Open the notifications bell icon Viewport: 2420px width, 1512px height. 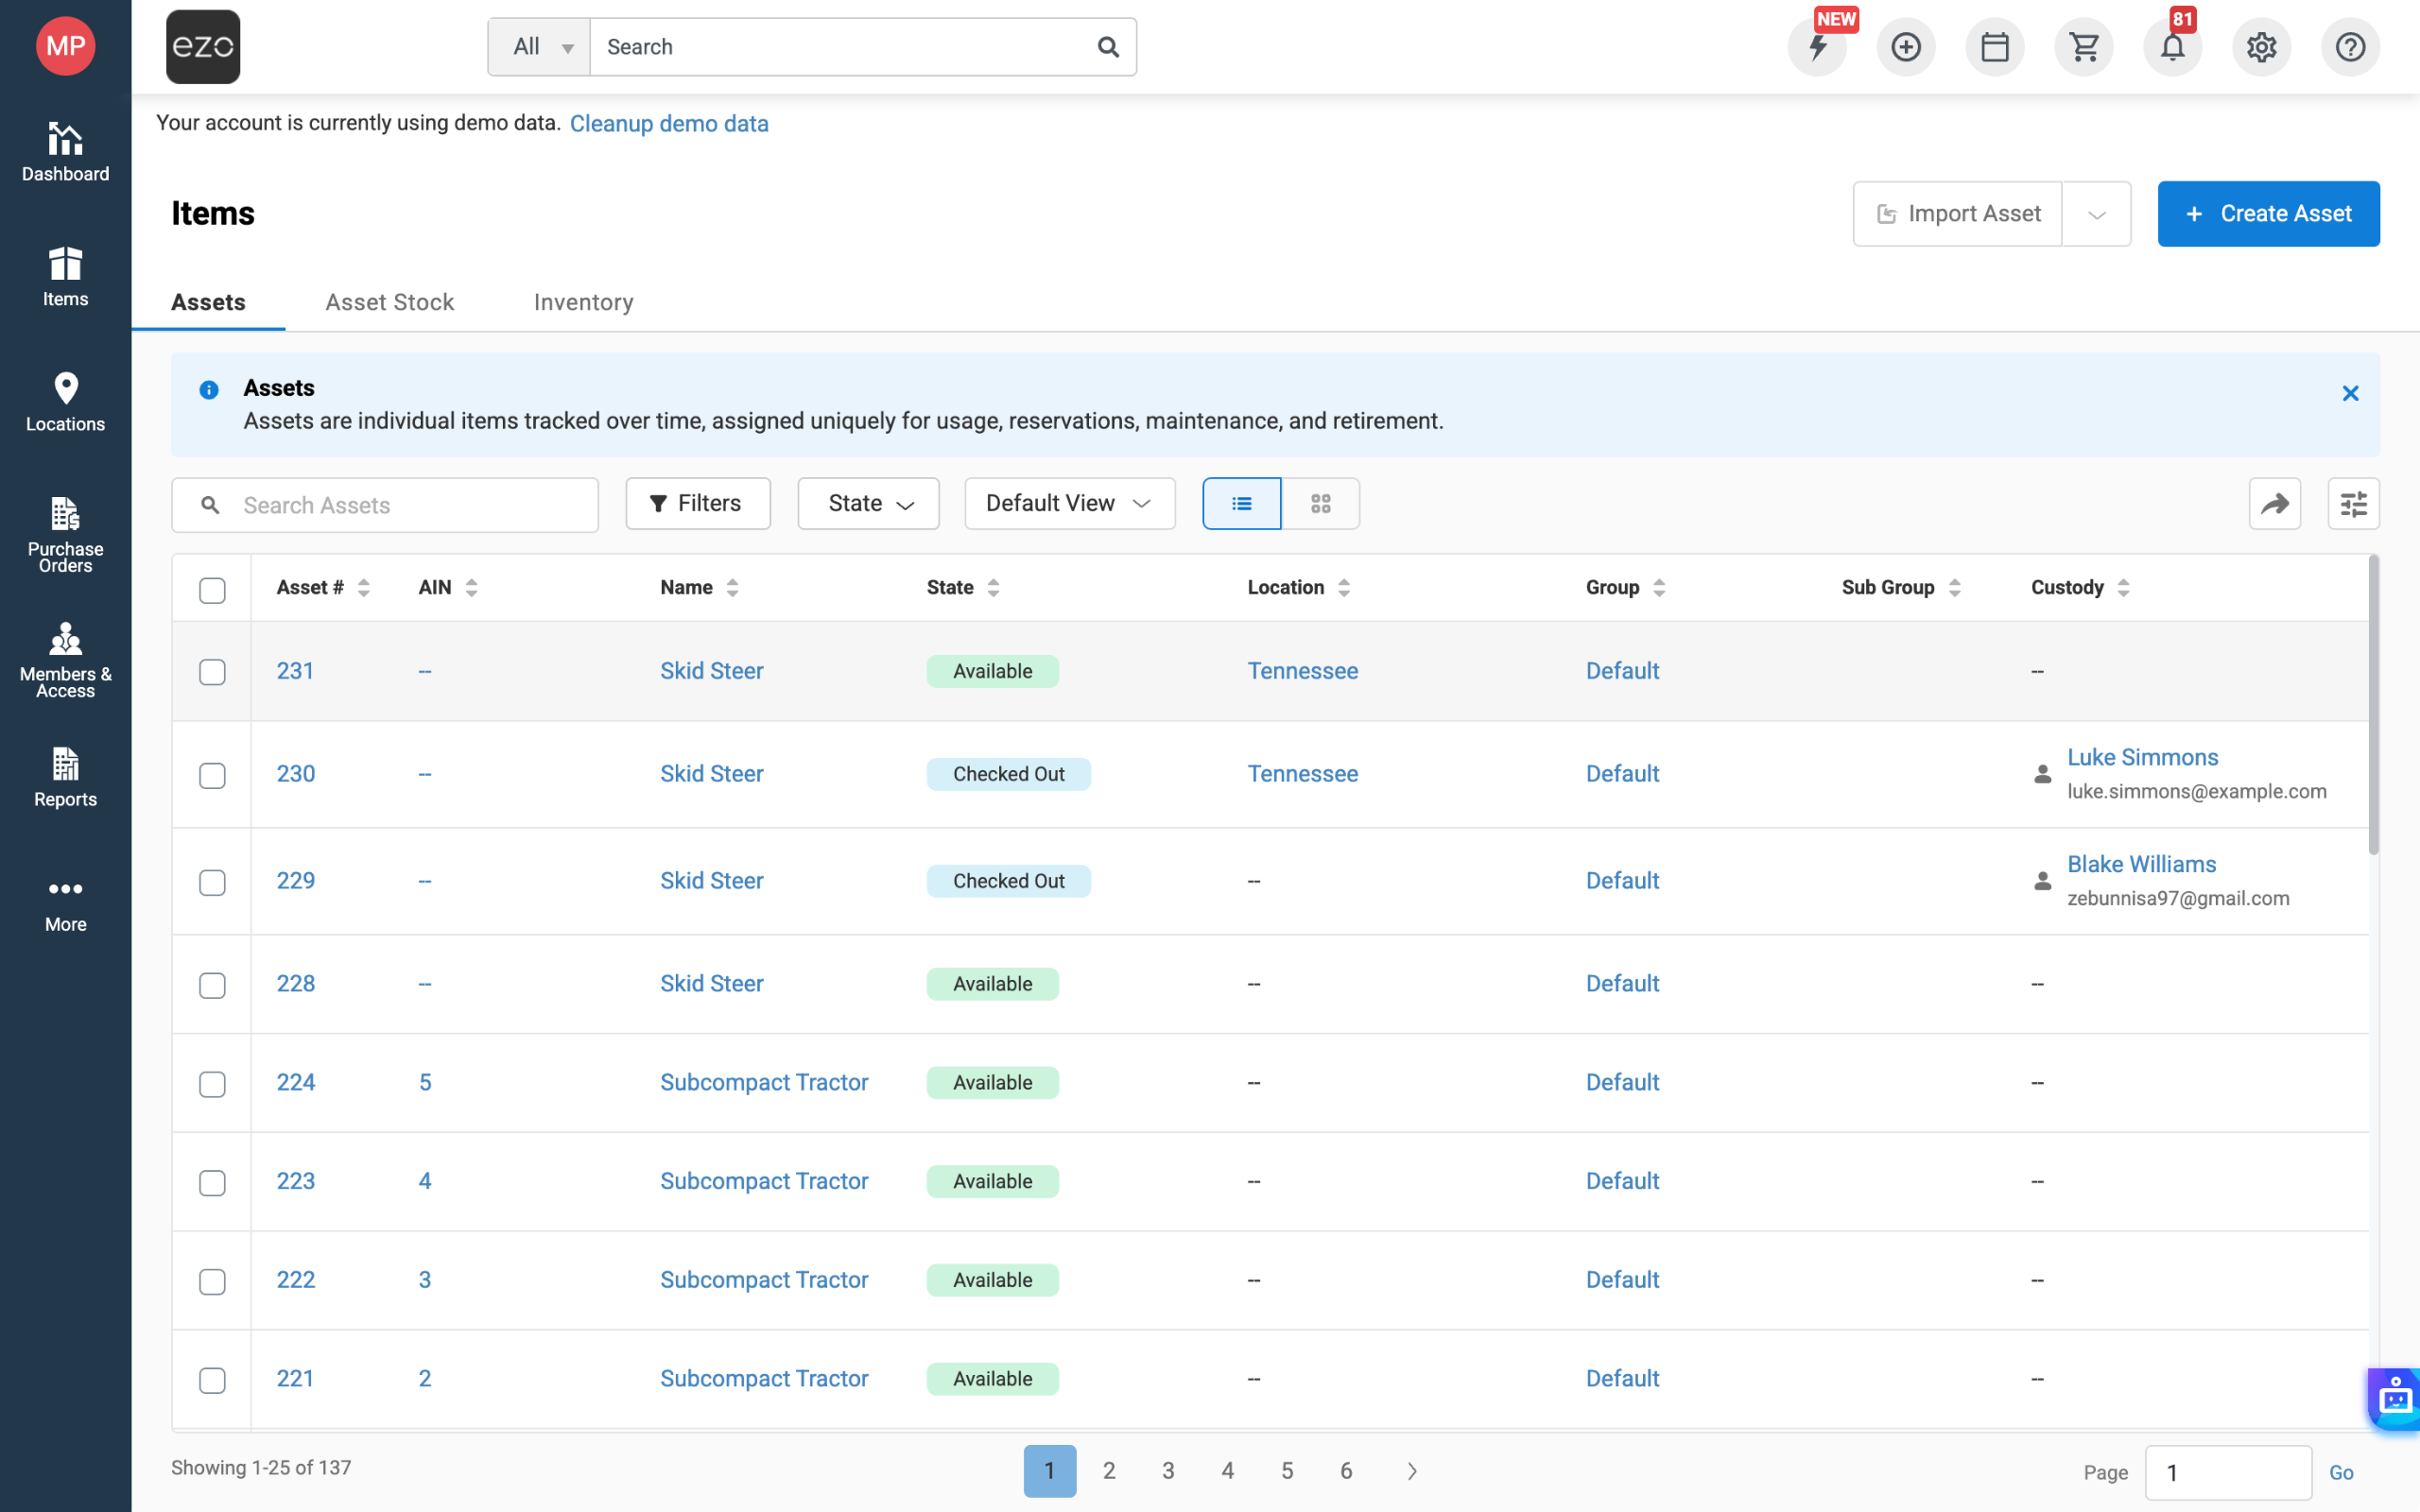(2172, 47)
